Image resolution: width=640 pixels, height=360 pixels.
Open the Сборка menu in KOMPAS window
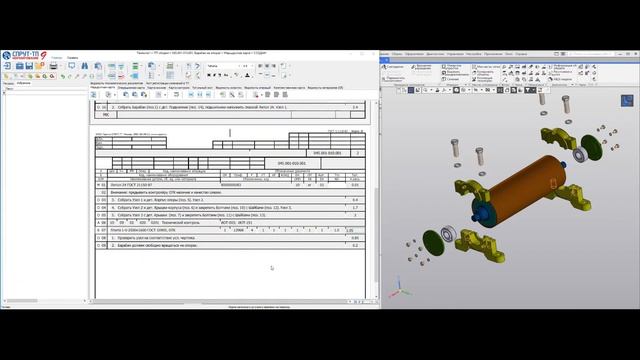click(x=397, y=54)
